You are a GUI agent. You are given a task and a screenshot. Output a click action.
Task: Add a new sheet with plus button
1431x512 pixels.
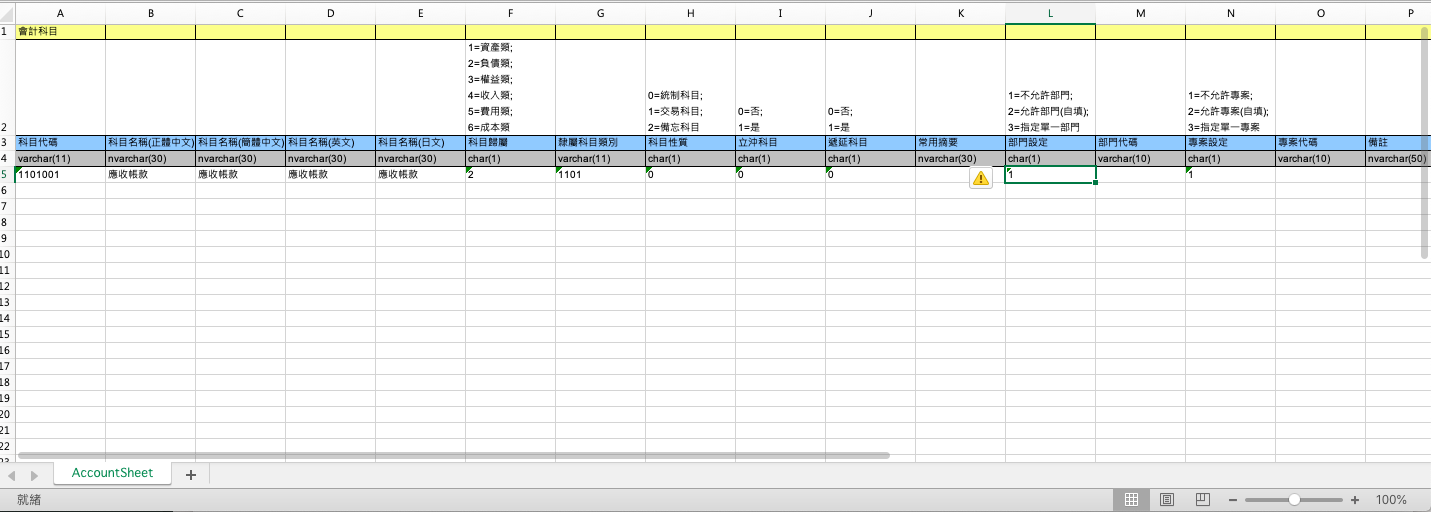click(x=190, y=474)
